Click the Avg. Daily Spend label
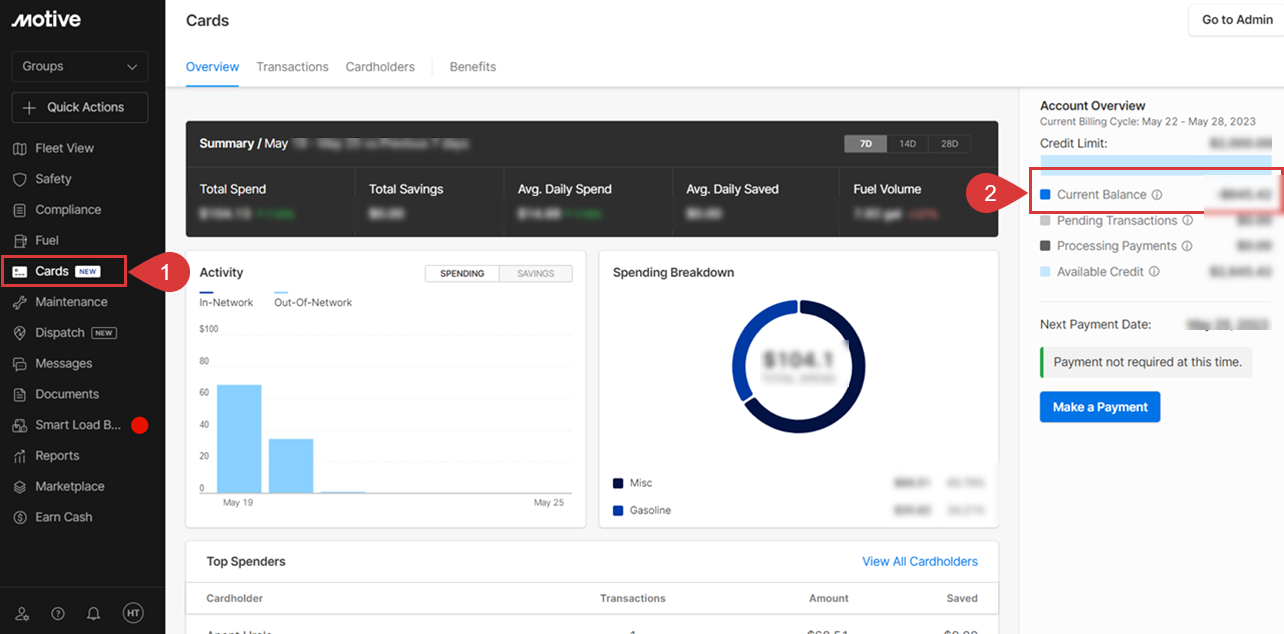The image size is (1284, 634). click(x=565, y=189)
